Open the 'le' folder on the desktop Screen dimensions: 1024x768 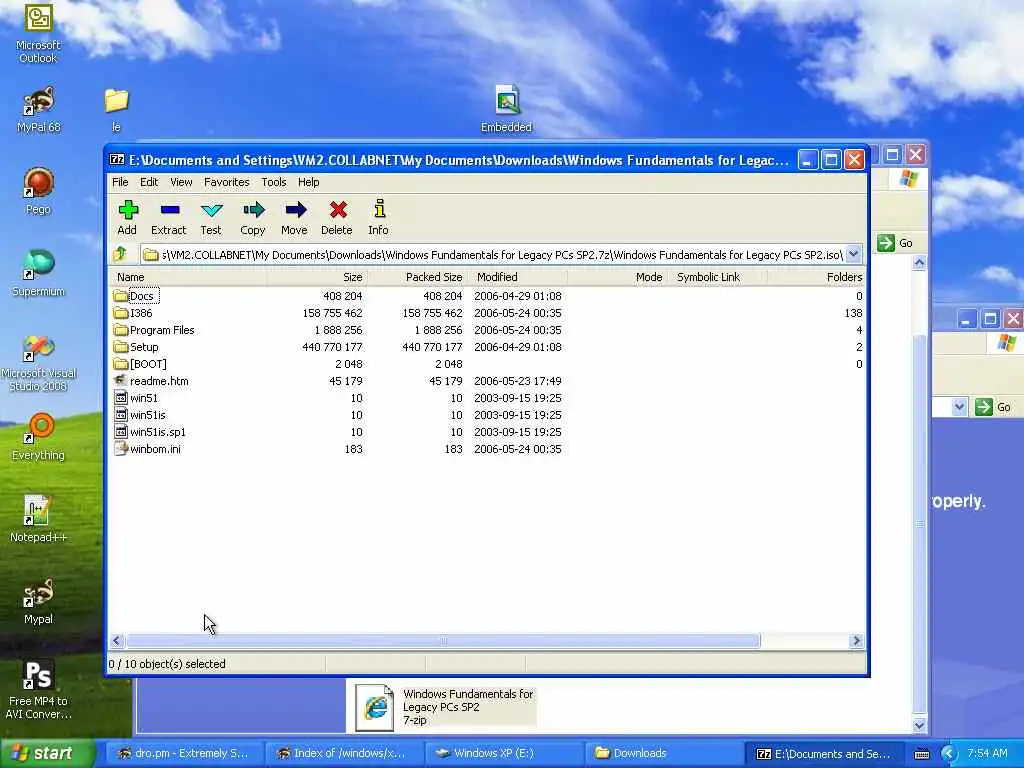[116, 110]
